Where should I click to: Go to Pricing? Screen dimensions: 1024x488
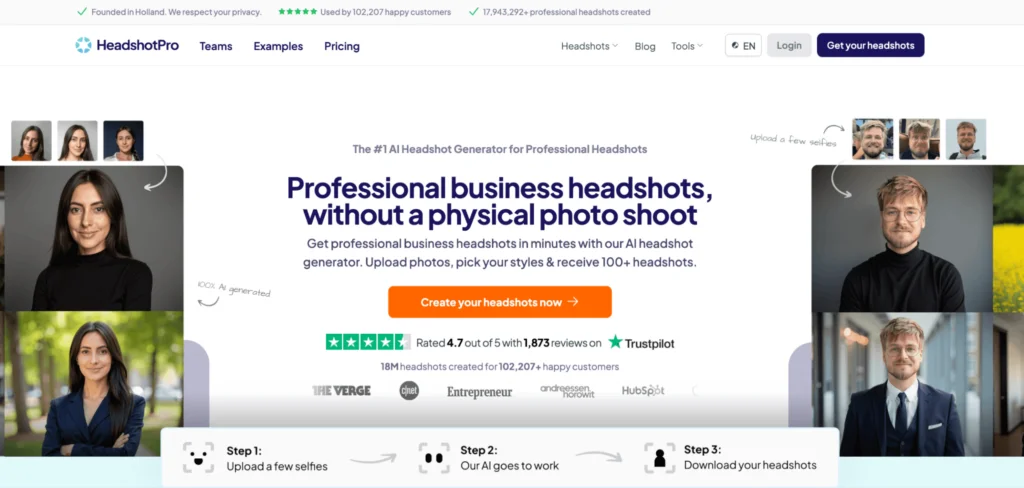pos(342,46)
